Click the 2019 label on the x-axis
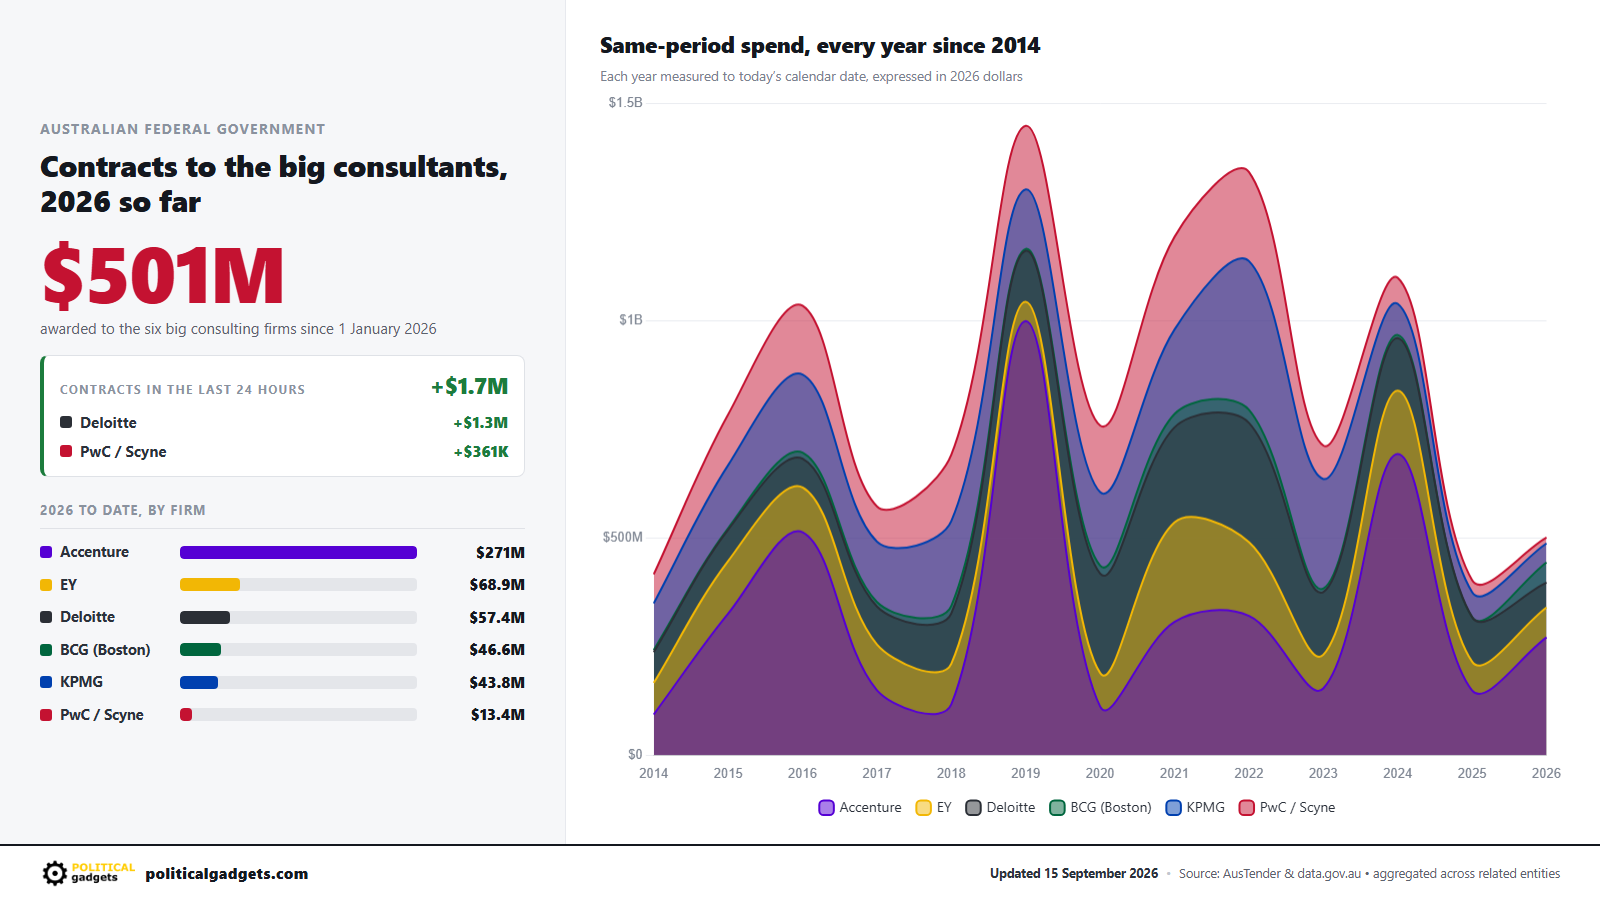The height and width of the screenshot is (900, 1600). (1025, 774)
